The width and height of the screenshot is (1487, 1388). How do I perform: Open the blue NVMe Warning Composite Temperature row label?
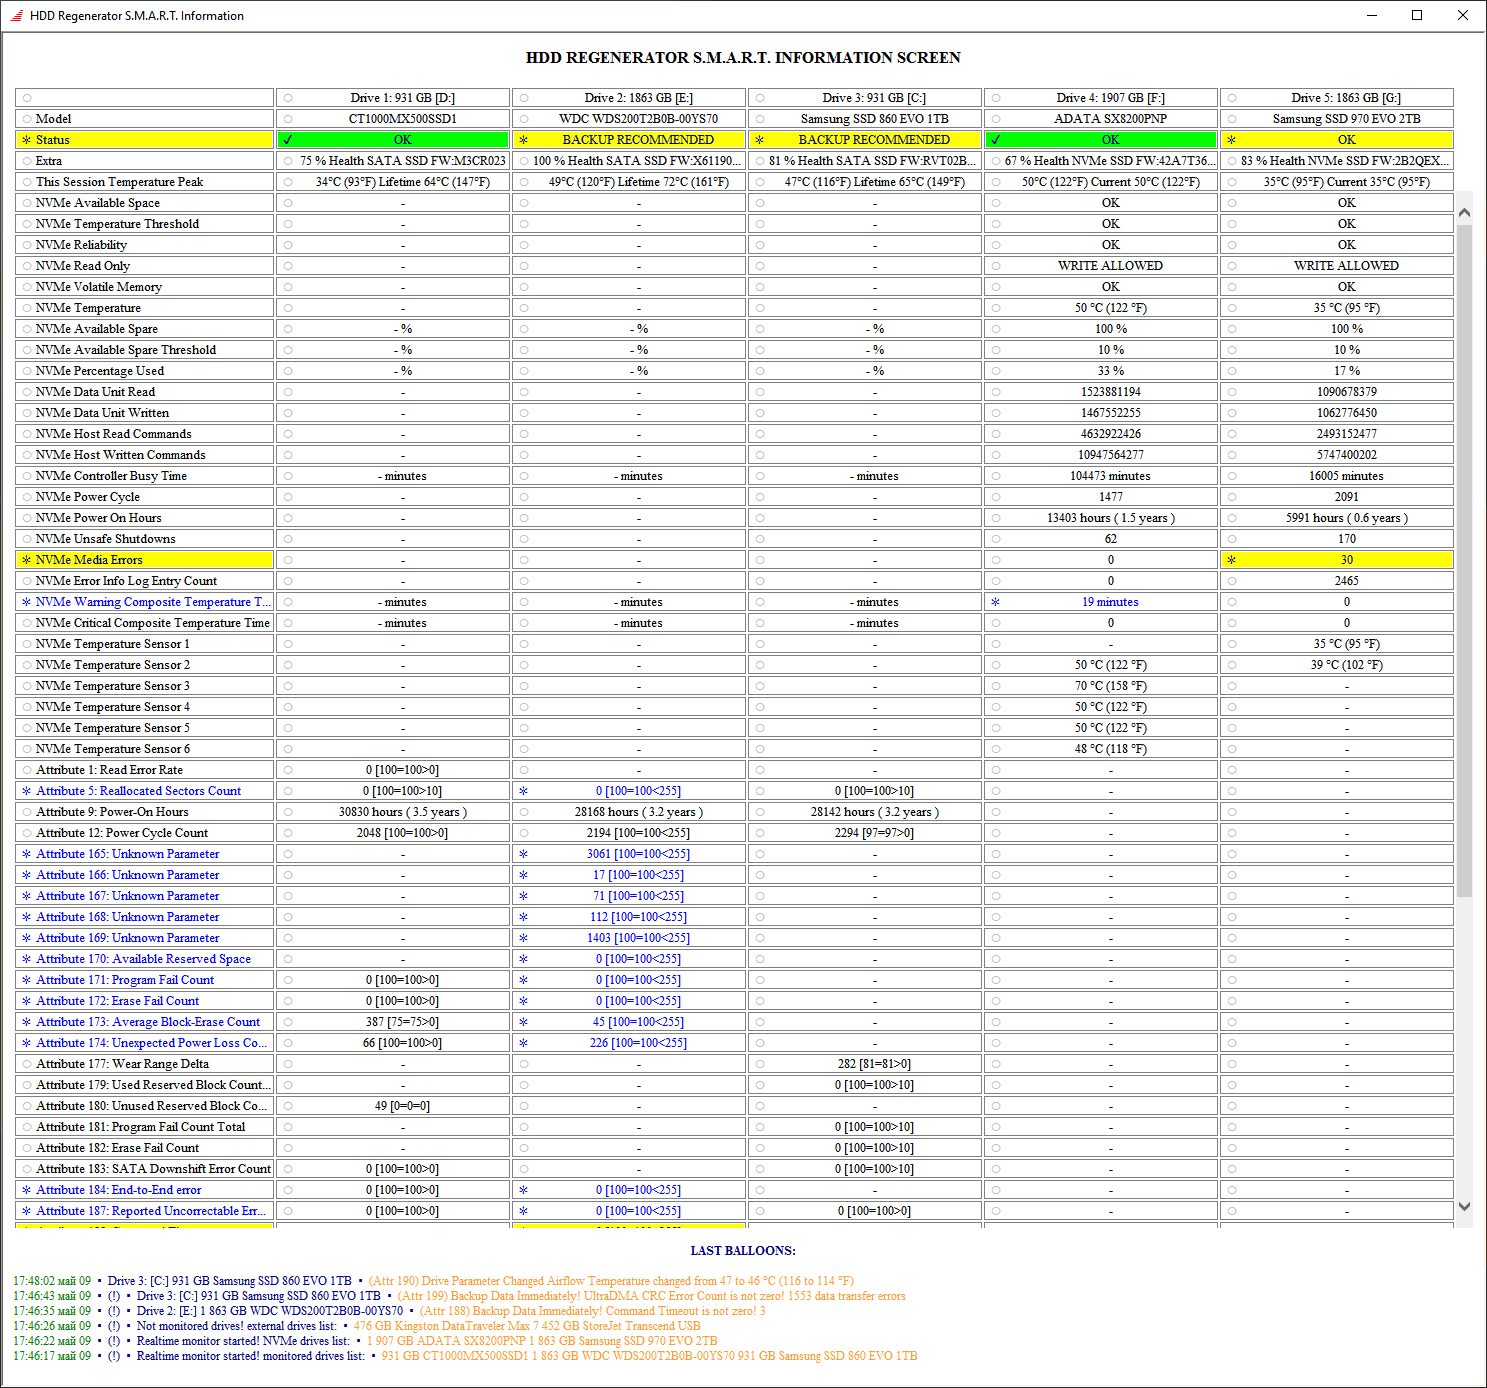[154, 602]
